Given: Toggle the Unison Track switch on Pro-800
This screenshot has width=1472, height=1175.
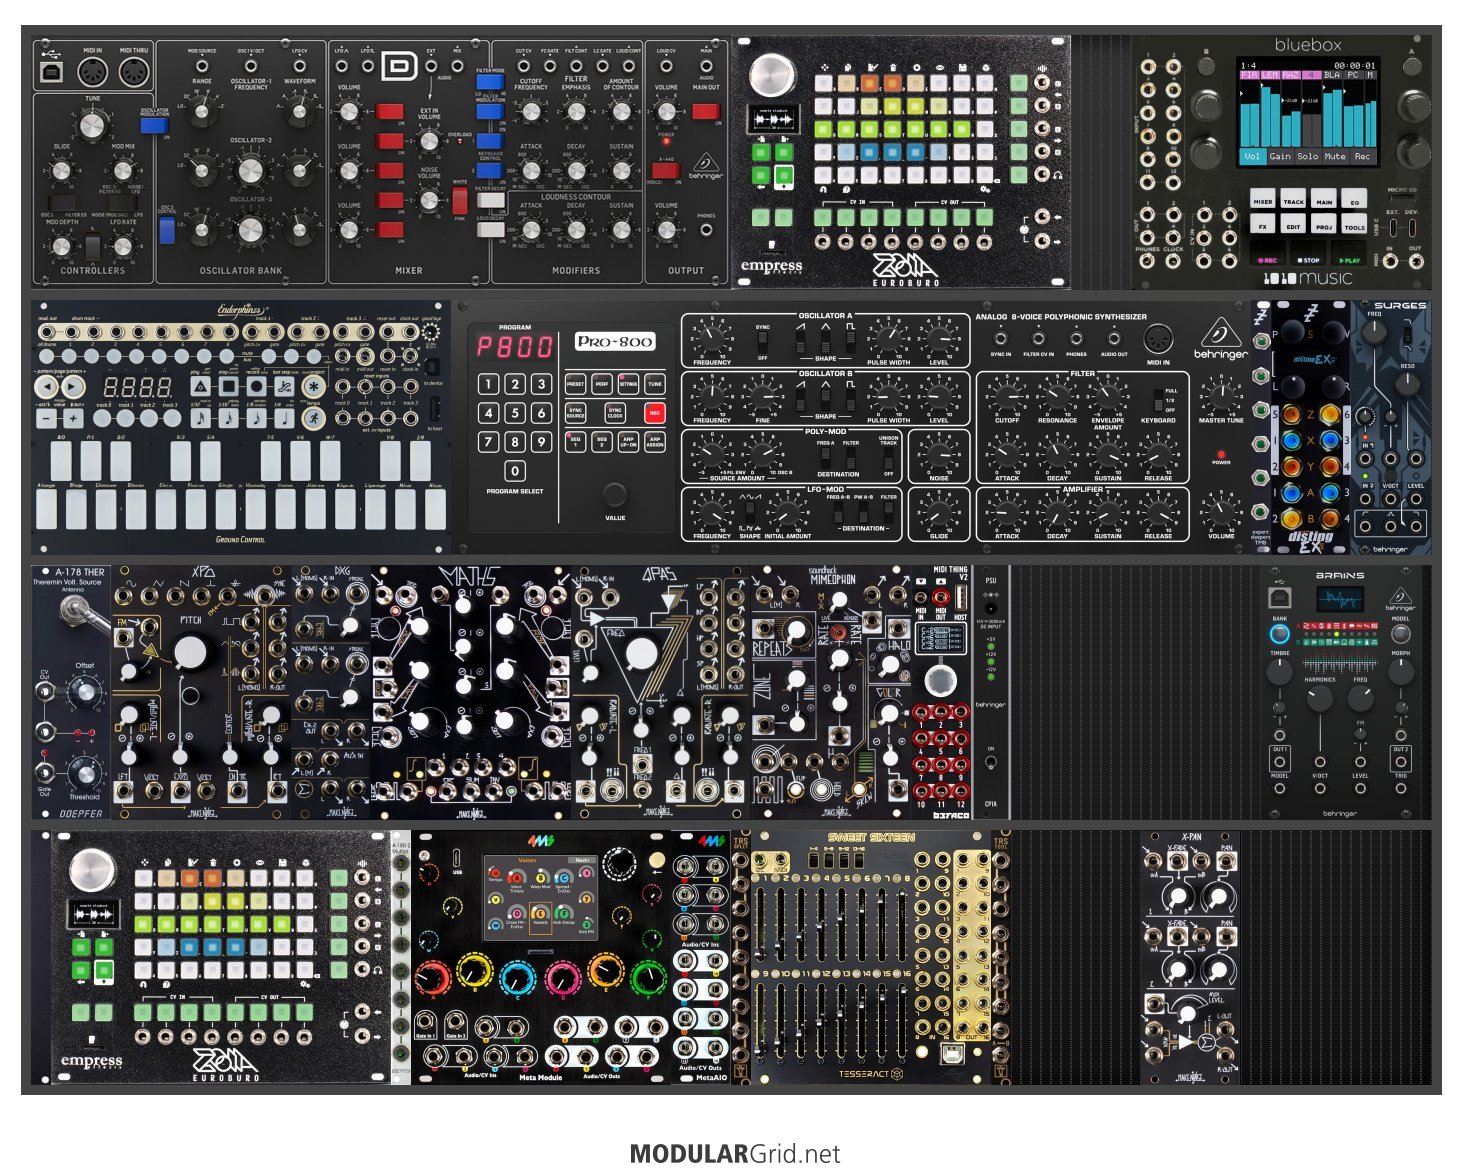Looking at the screenshot, I should click(x=888, y=458).
